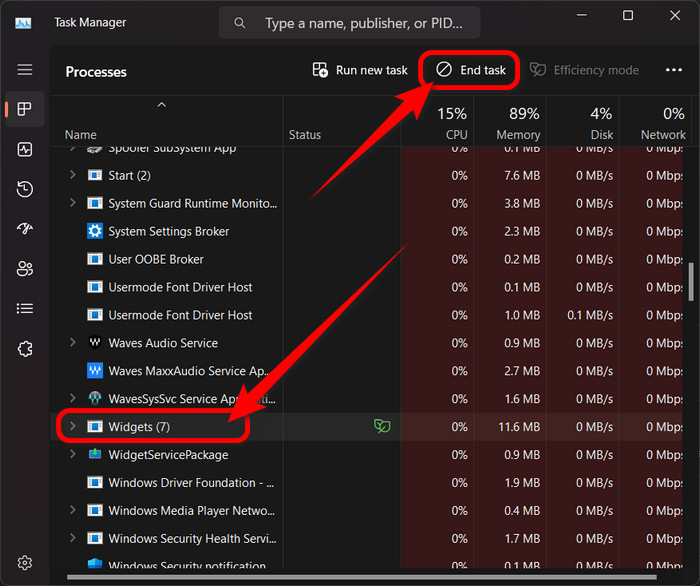This screenshot has width=700, height=586.
Task: Select the System Settings Broker row
Action: [x=366, y=231]
